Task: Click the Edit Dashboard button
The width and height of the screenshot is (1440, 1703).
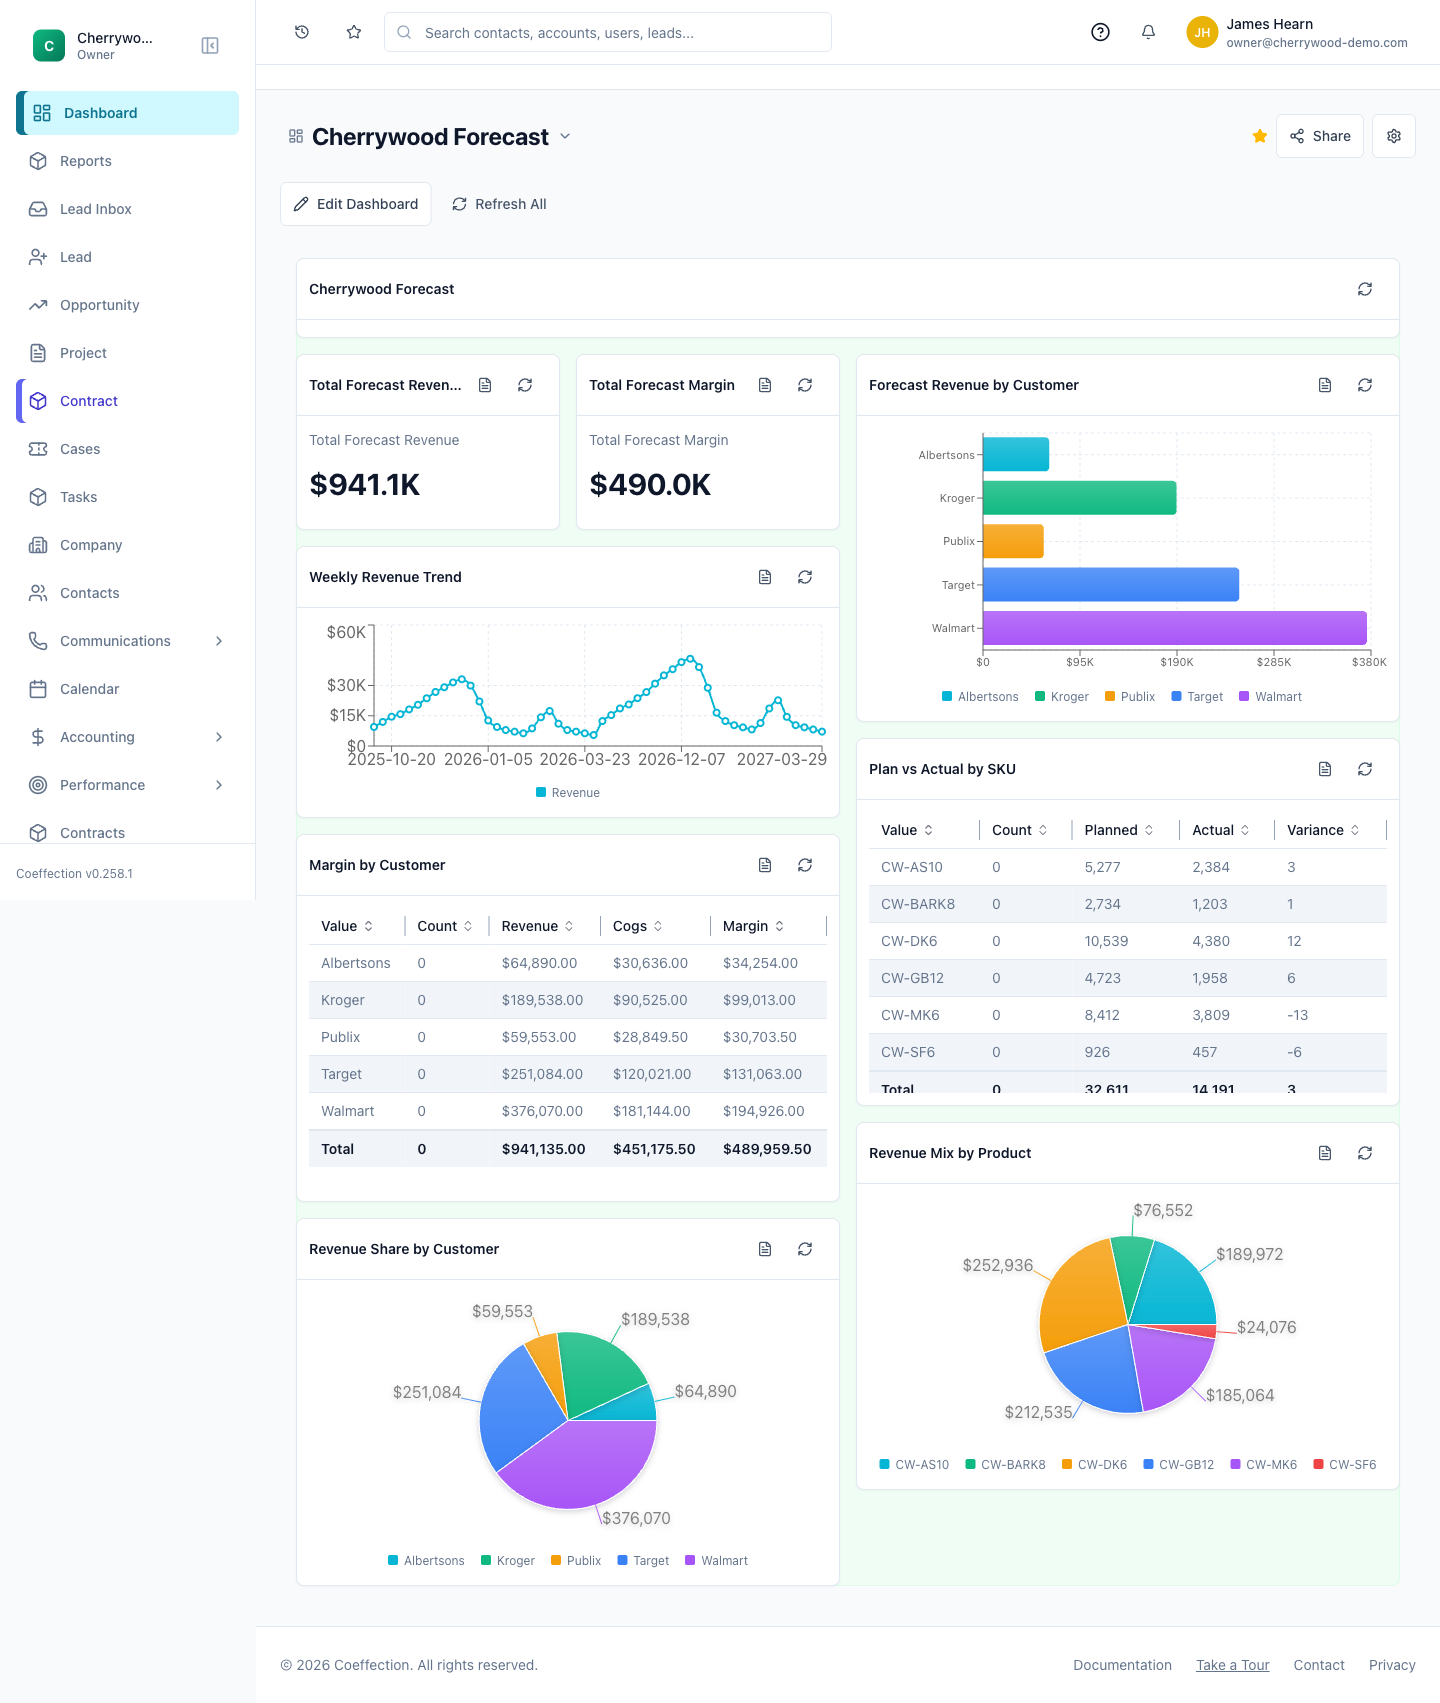Action: [x=356, y=204]
